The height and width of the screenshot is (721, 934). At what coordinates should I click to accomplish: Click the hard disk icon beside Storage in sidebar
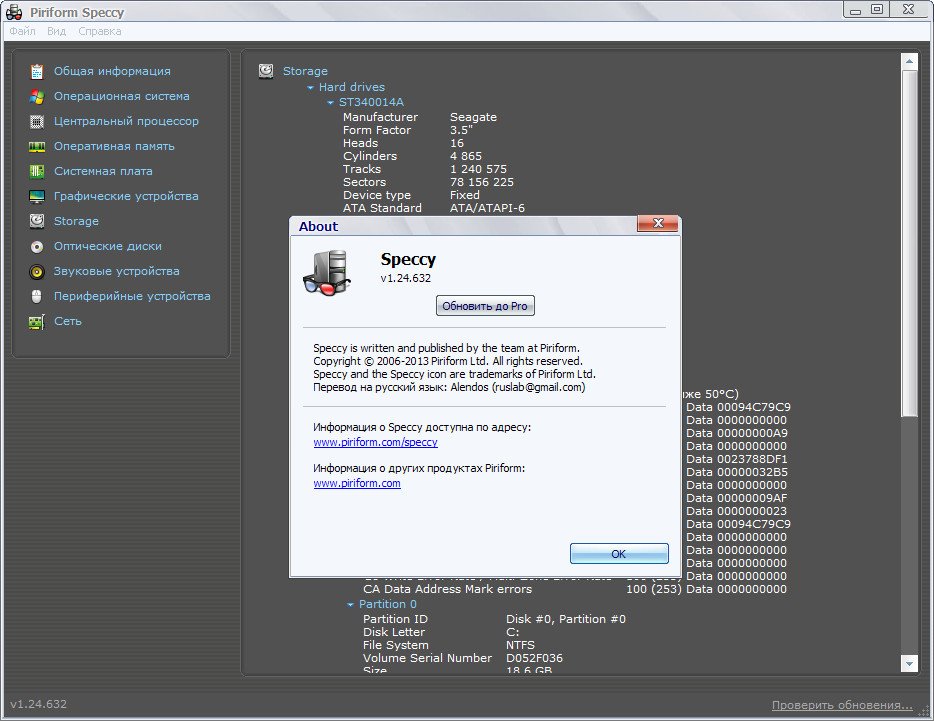click(x=37, y=221)
